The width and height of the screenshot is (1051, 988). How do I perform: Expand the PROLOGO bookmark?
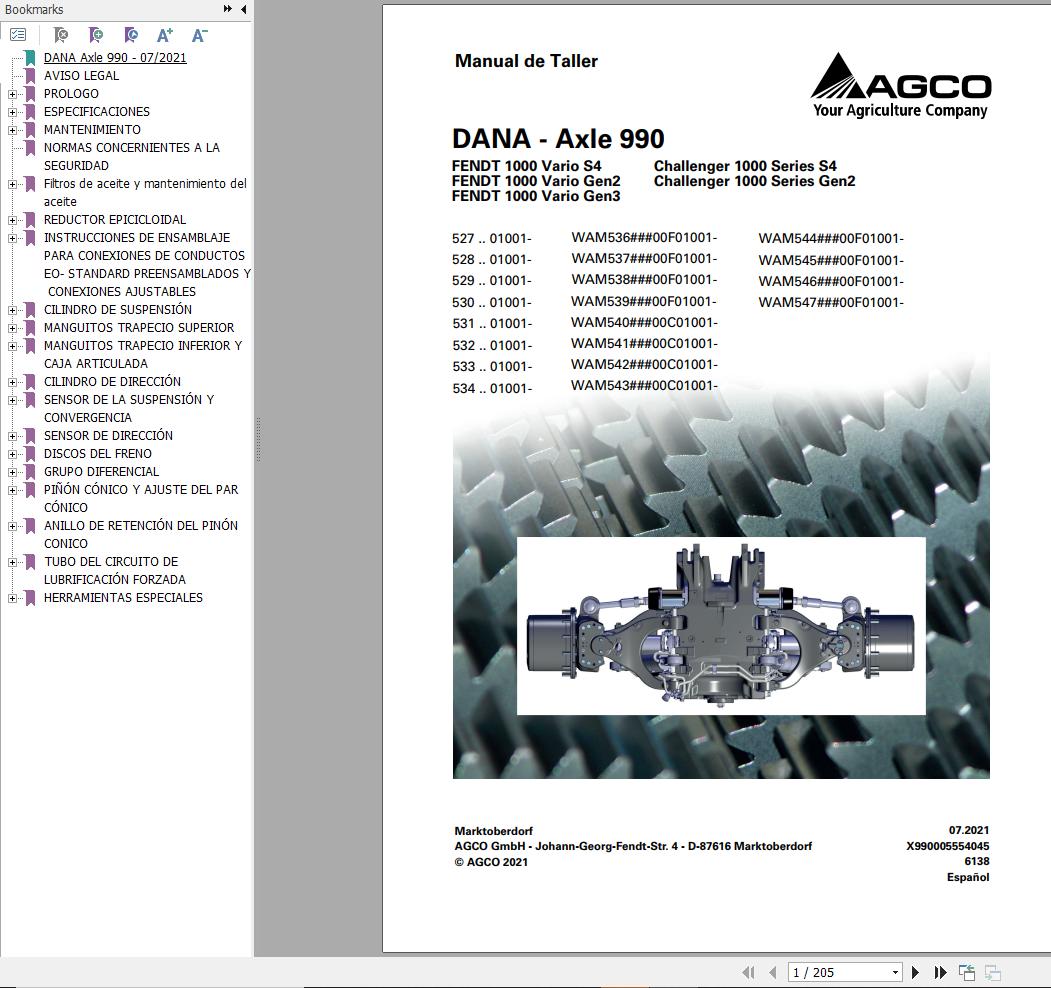pos(10,93)
